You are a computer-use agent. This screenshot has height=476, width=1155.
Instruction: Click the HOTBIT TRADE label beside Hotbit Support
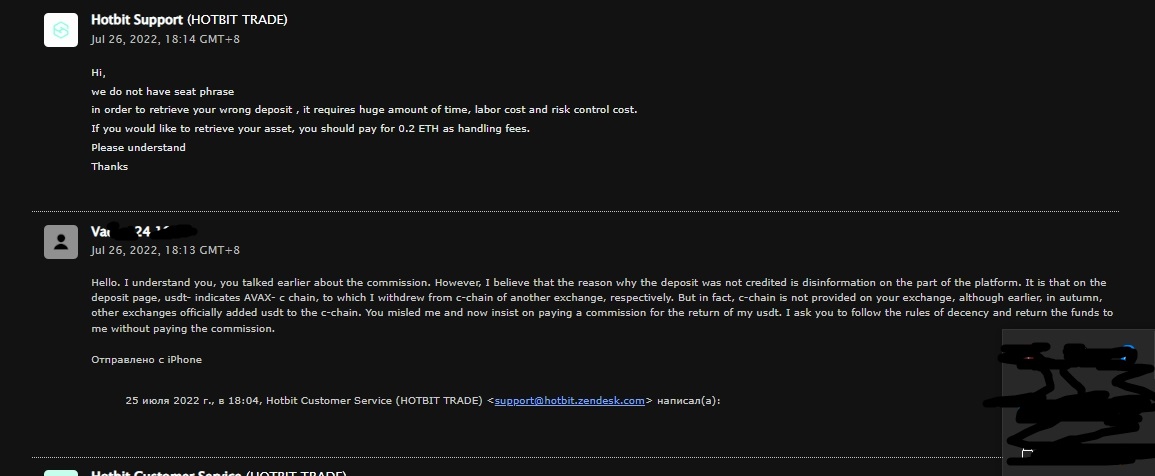[237, 20]
